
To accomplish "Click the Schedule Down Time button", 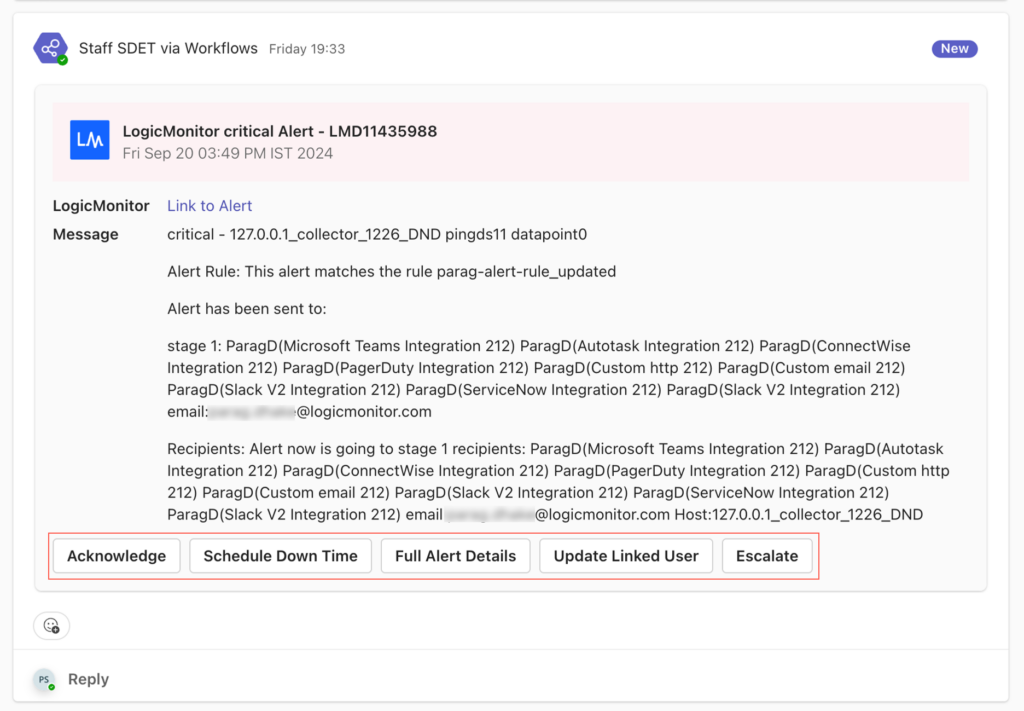I will pyautogui.click(x=280, y=556).
